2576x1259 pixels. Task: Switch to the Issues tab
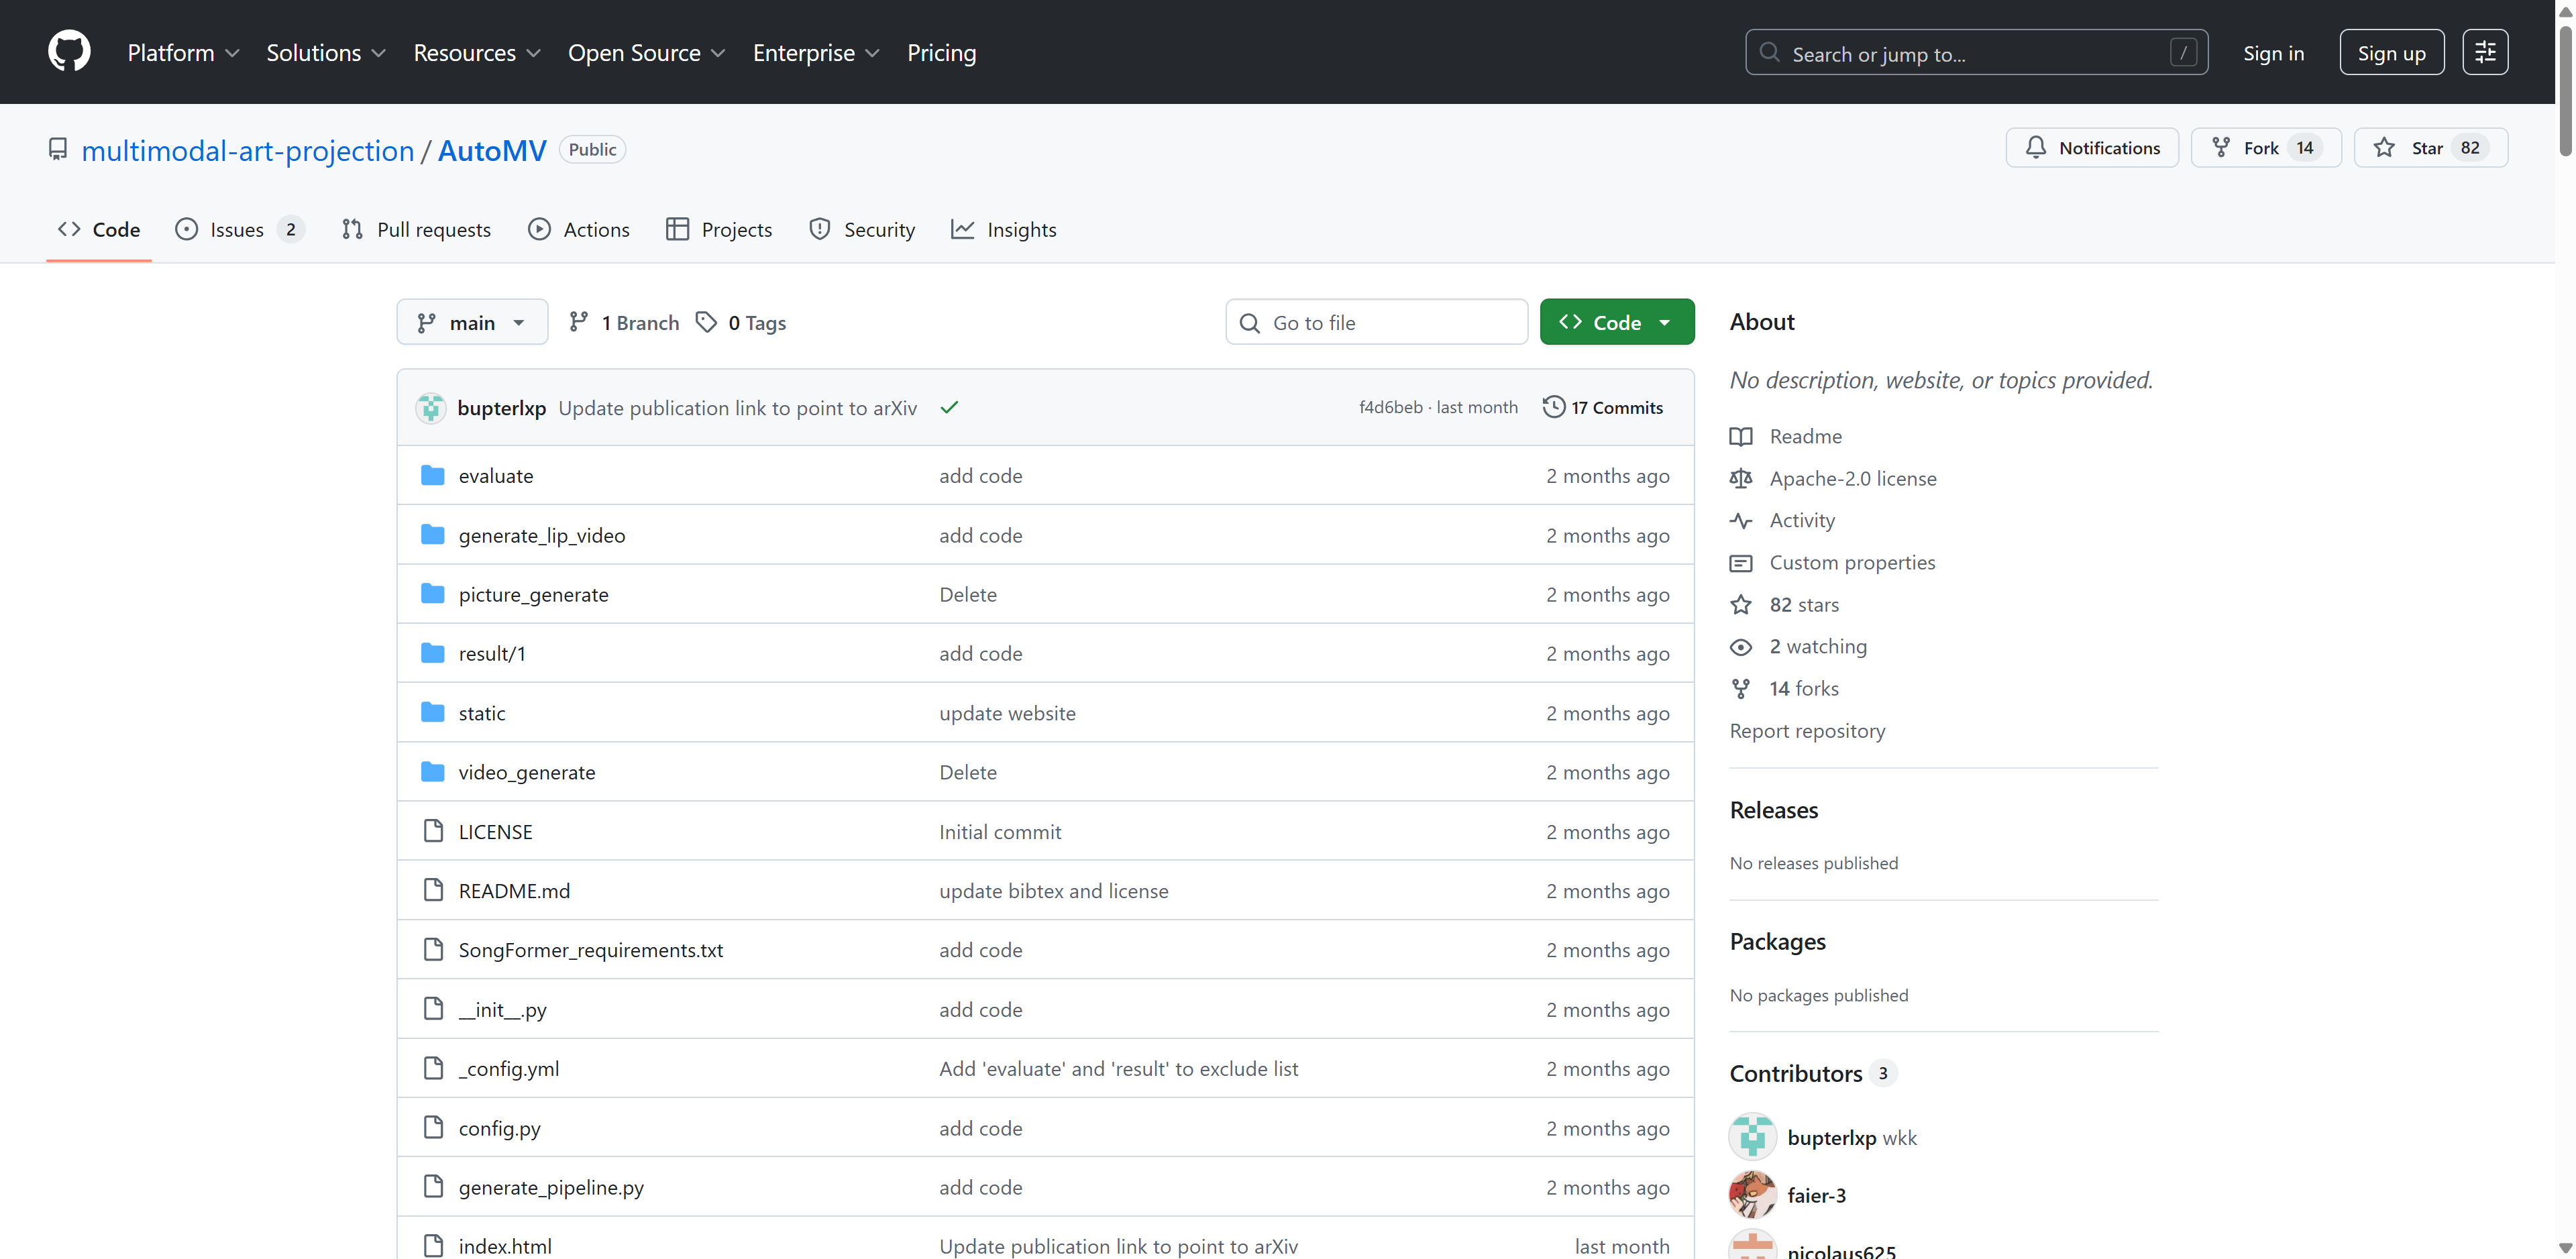[x=238, y=230]
